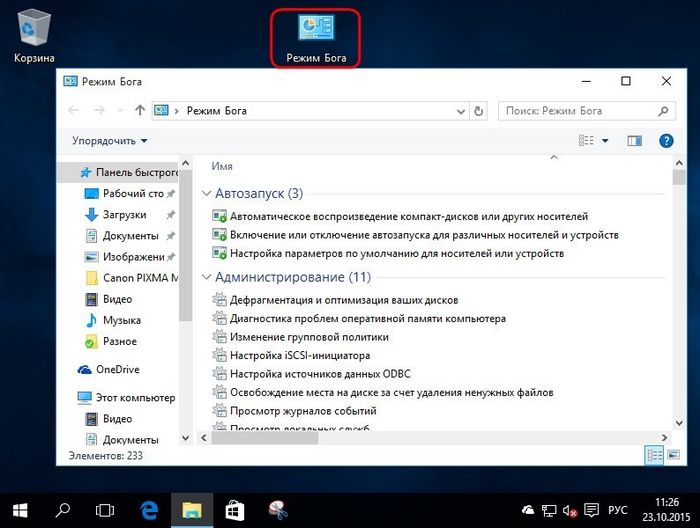Select Загрузки in navigation pane
This screenshot has width=700, height=528.
coord(124,215)
